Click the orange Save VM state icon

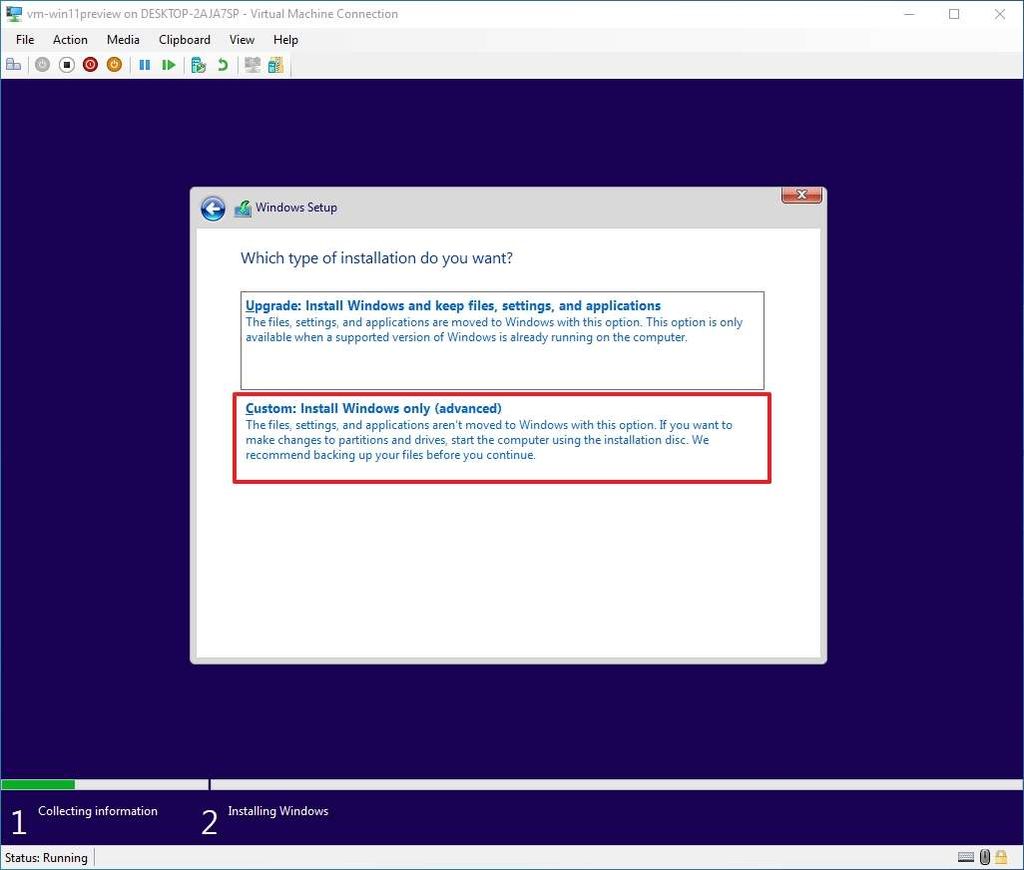coord(114,64)
